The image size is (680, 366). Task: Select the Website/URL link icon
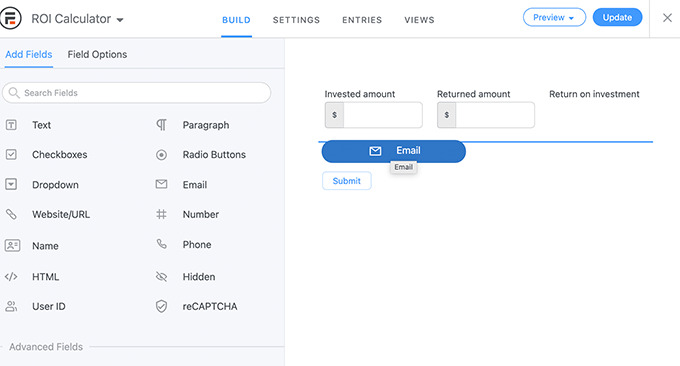click(x=11, y=214)
